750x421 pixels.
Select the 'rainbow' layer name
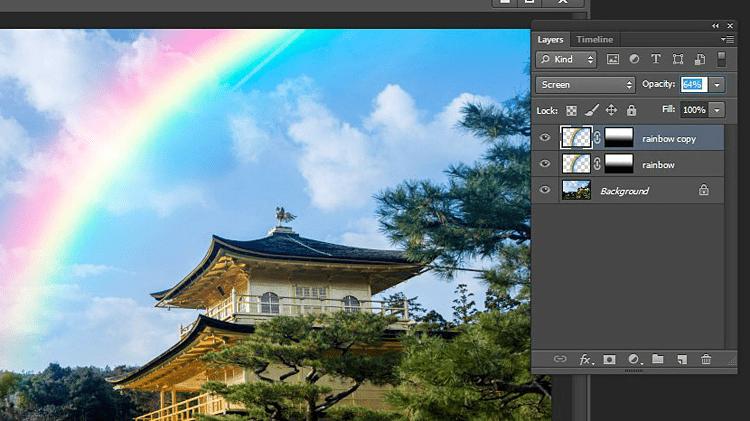[x=658, y=165]
